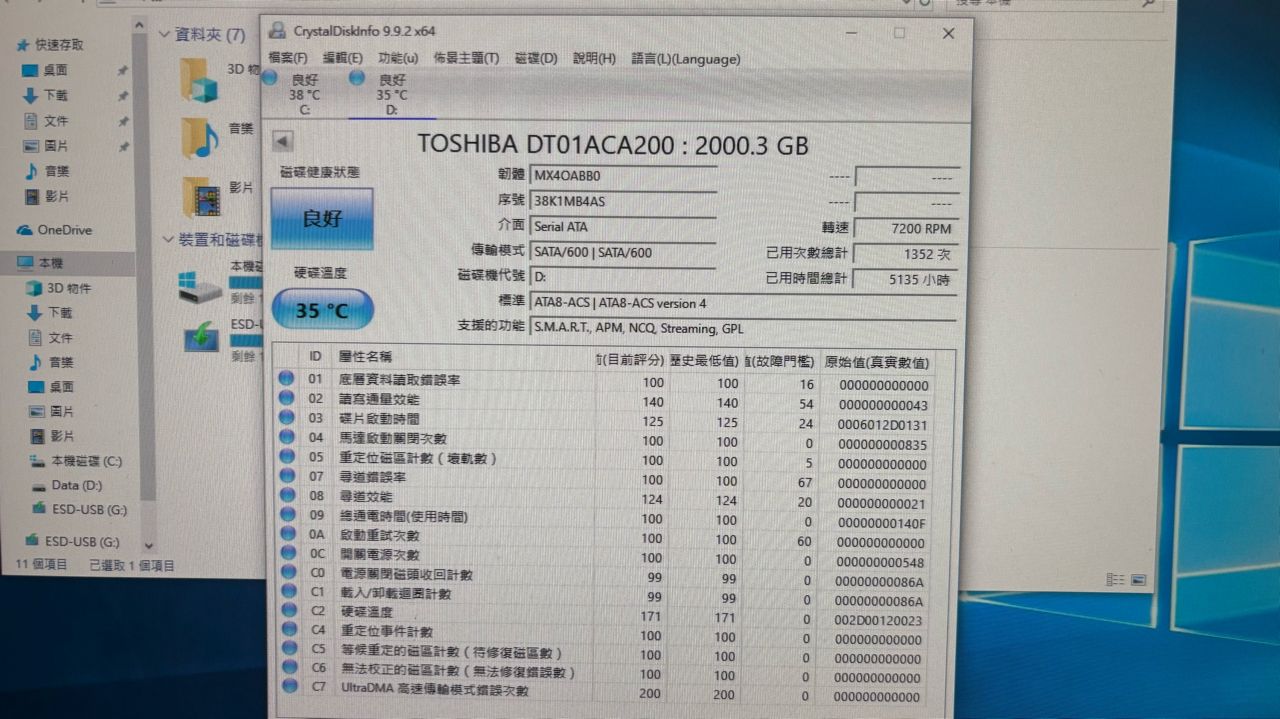Click the 原始值(真實數值) column header
The image size is (1280, 719).
pos(877,362)
